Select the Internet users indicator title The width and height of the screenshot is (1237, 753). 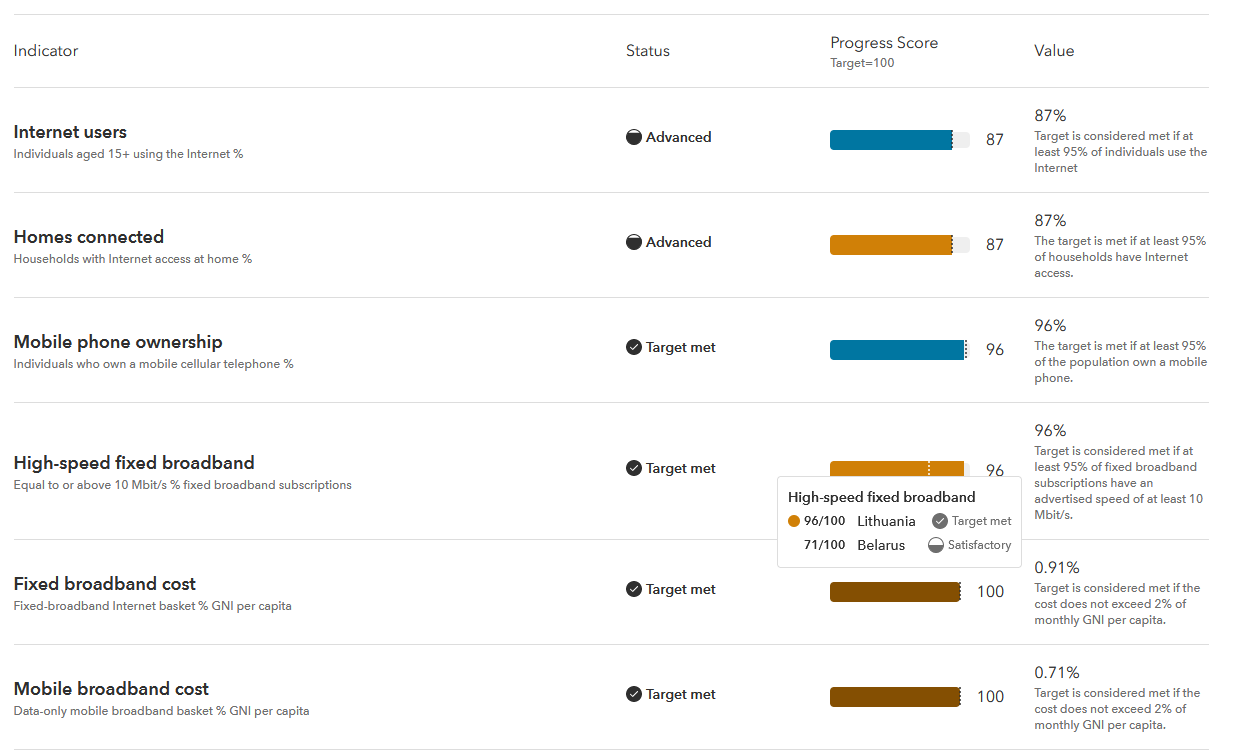pyautogui.click(x=70, y=132)
